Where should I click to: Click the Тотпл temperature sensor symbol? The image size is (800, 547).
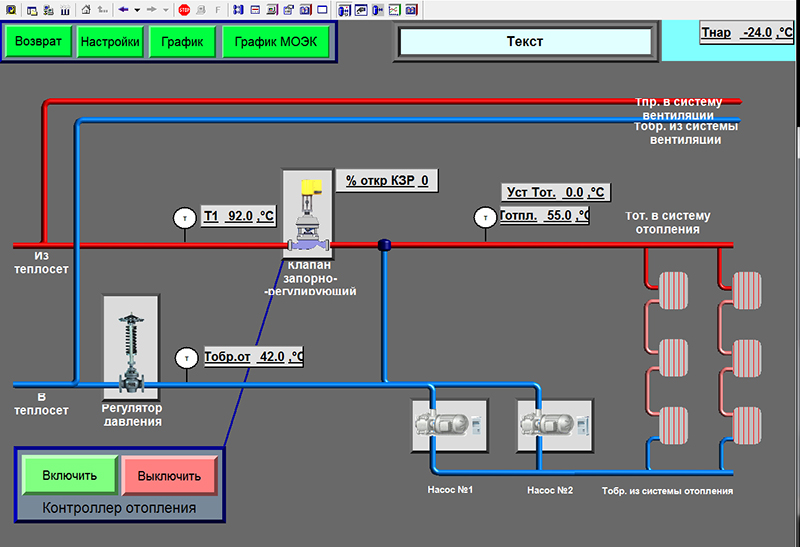coord(485,217)
